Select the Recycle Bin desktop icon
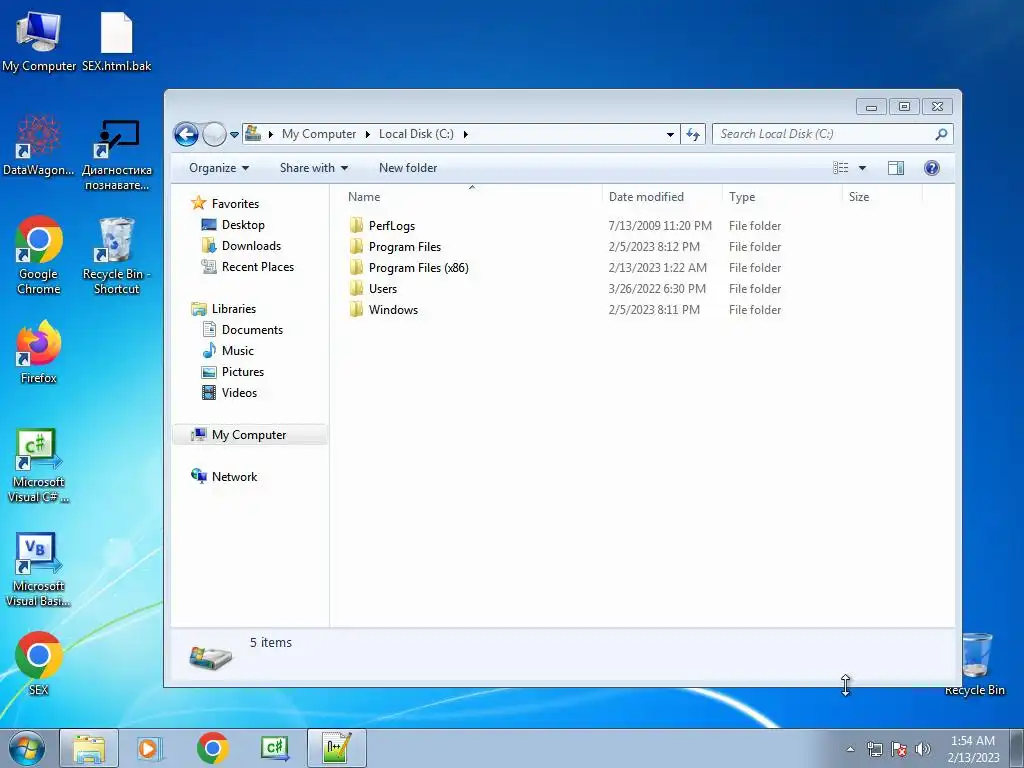Viewport: 1024px width, 768px height. click(x=976, y=665)
